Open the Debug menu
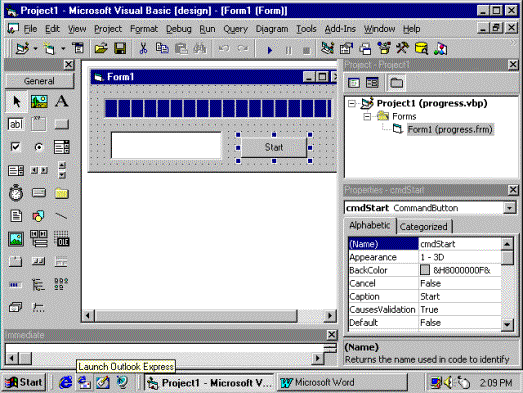The height and width of the screenshot is (393, 523). pos(179,29)
